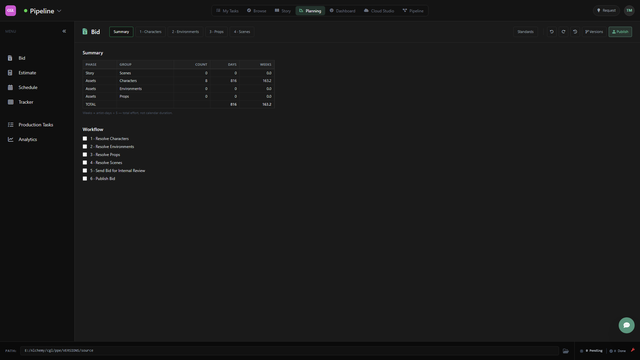This screenshot has width=640, height=360.
Task: Open the chat bubble button
Action: coord(626,325)
